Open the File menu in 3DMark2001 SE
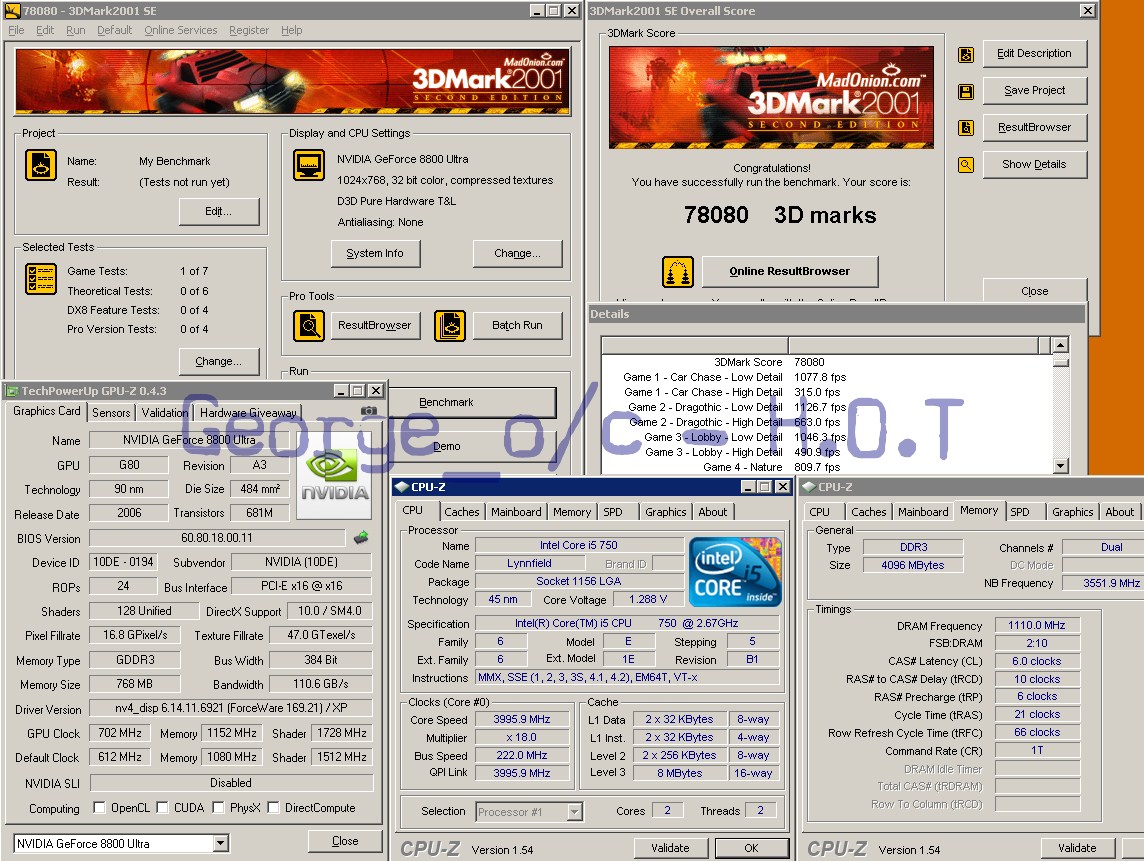This screenshot has height=861, width=1144. pyautogui.click(x=16, y=30)
